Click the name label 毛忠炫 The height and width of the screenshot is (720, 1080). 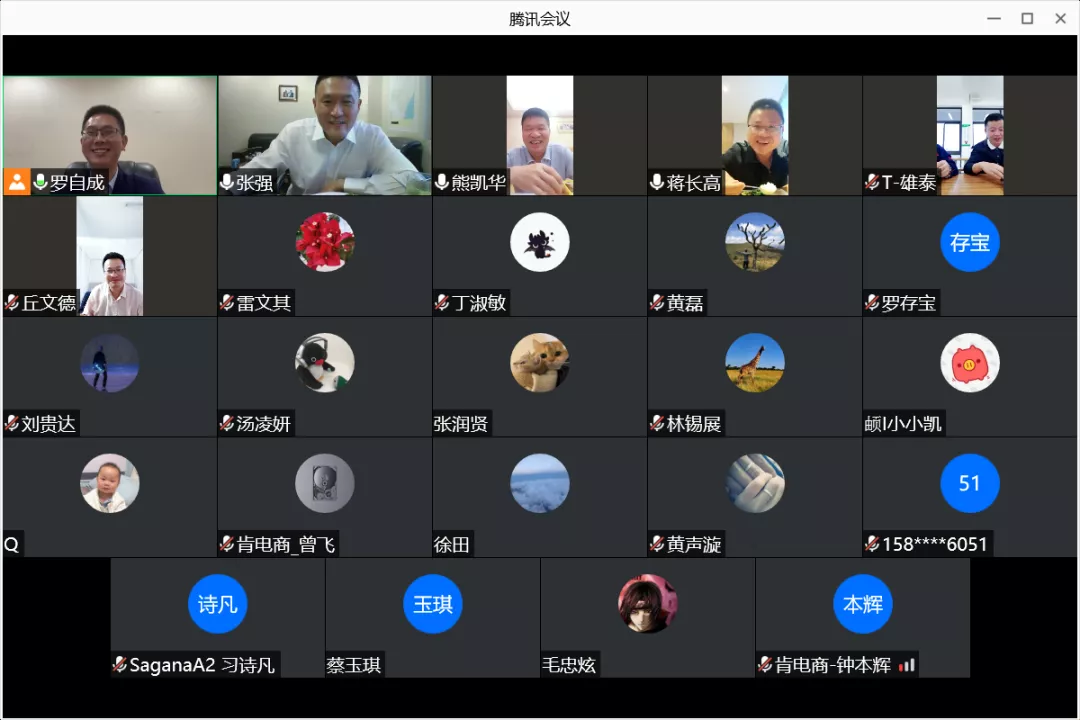569,665
